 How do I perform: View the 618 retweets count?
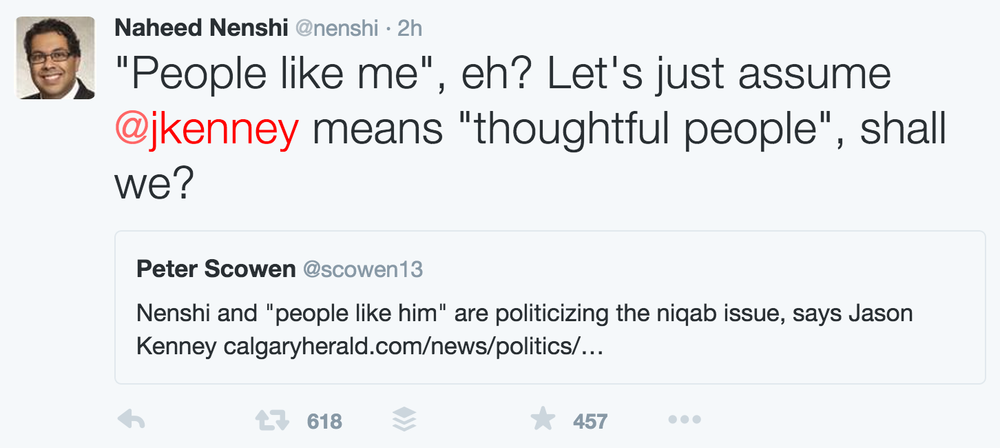[x=324, y=421]
